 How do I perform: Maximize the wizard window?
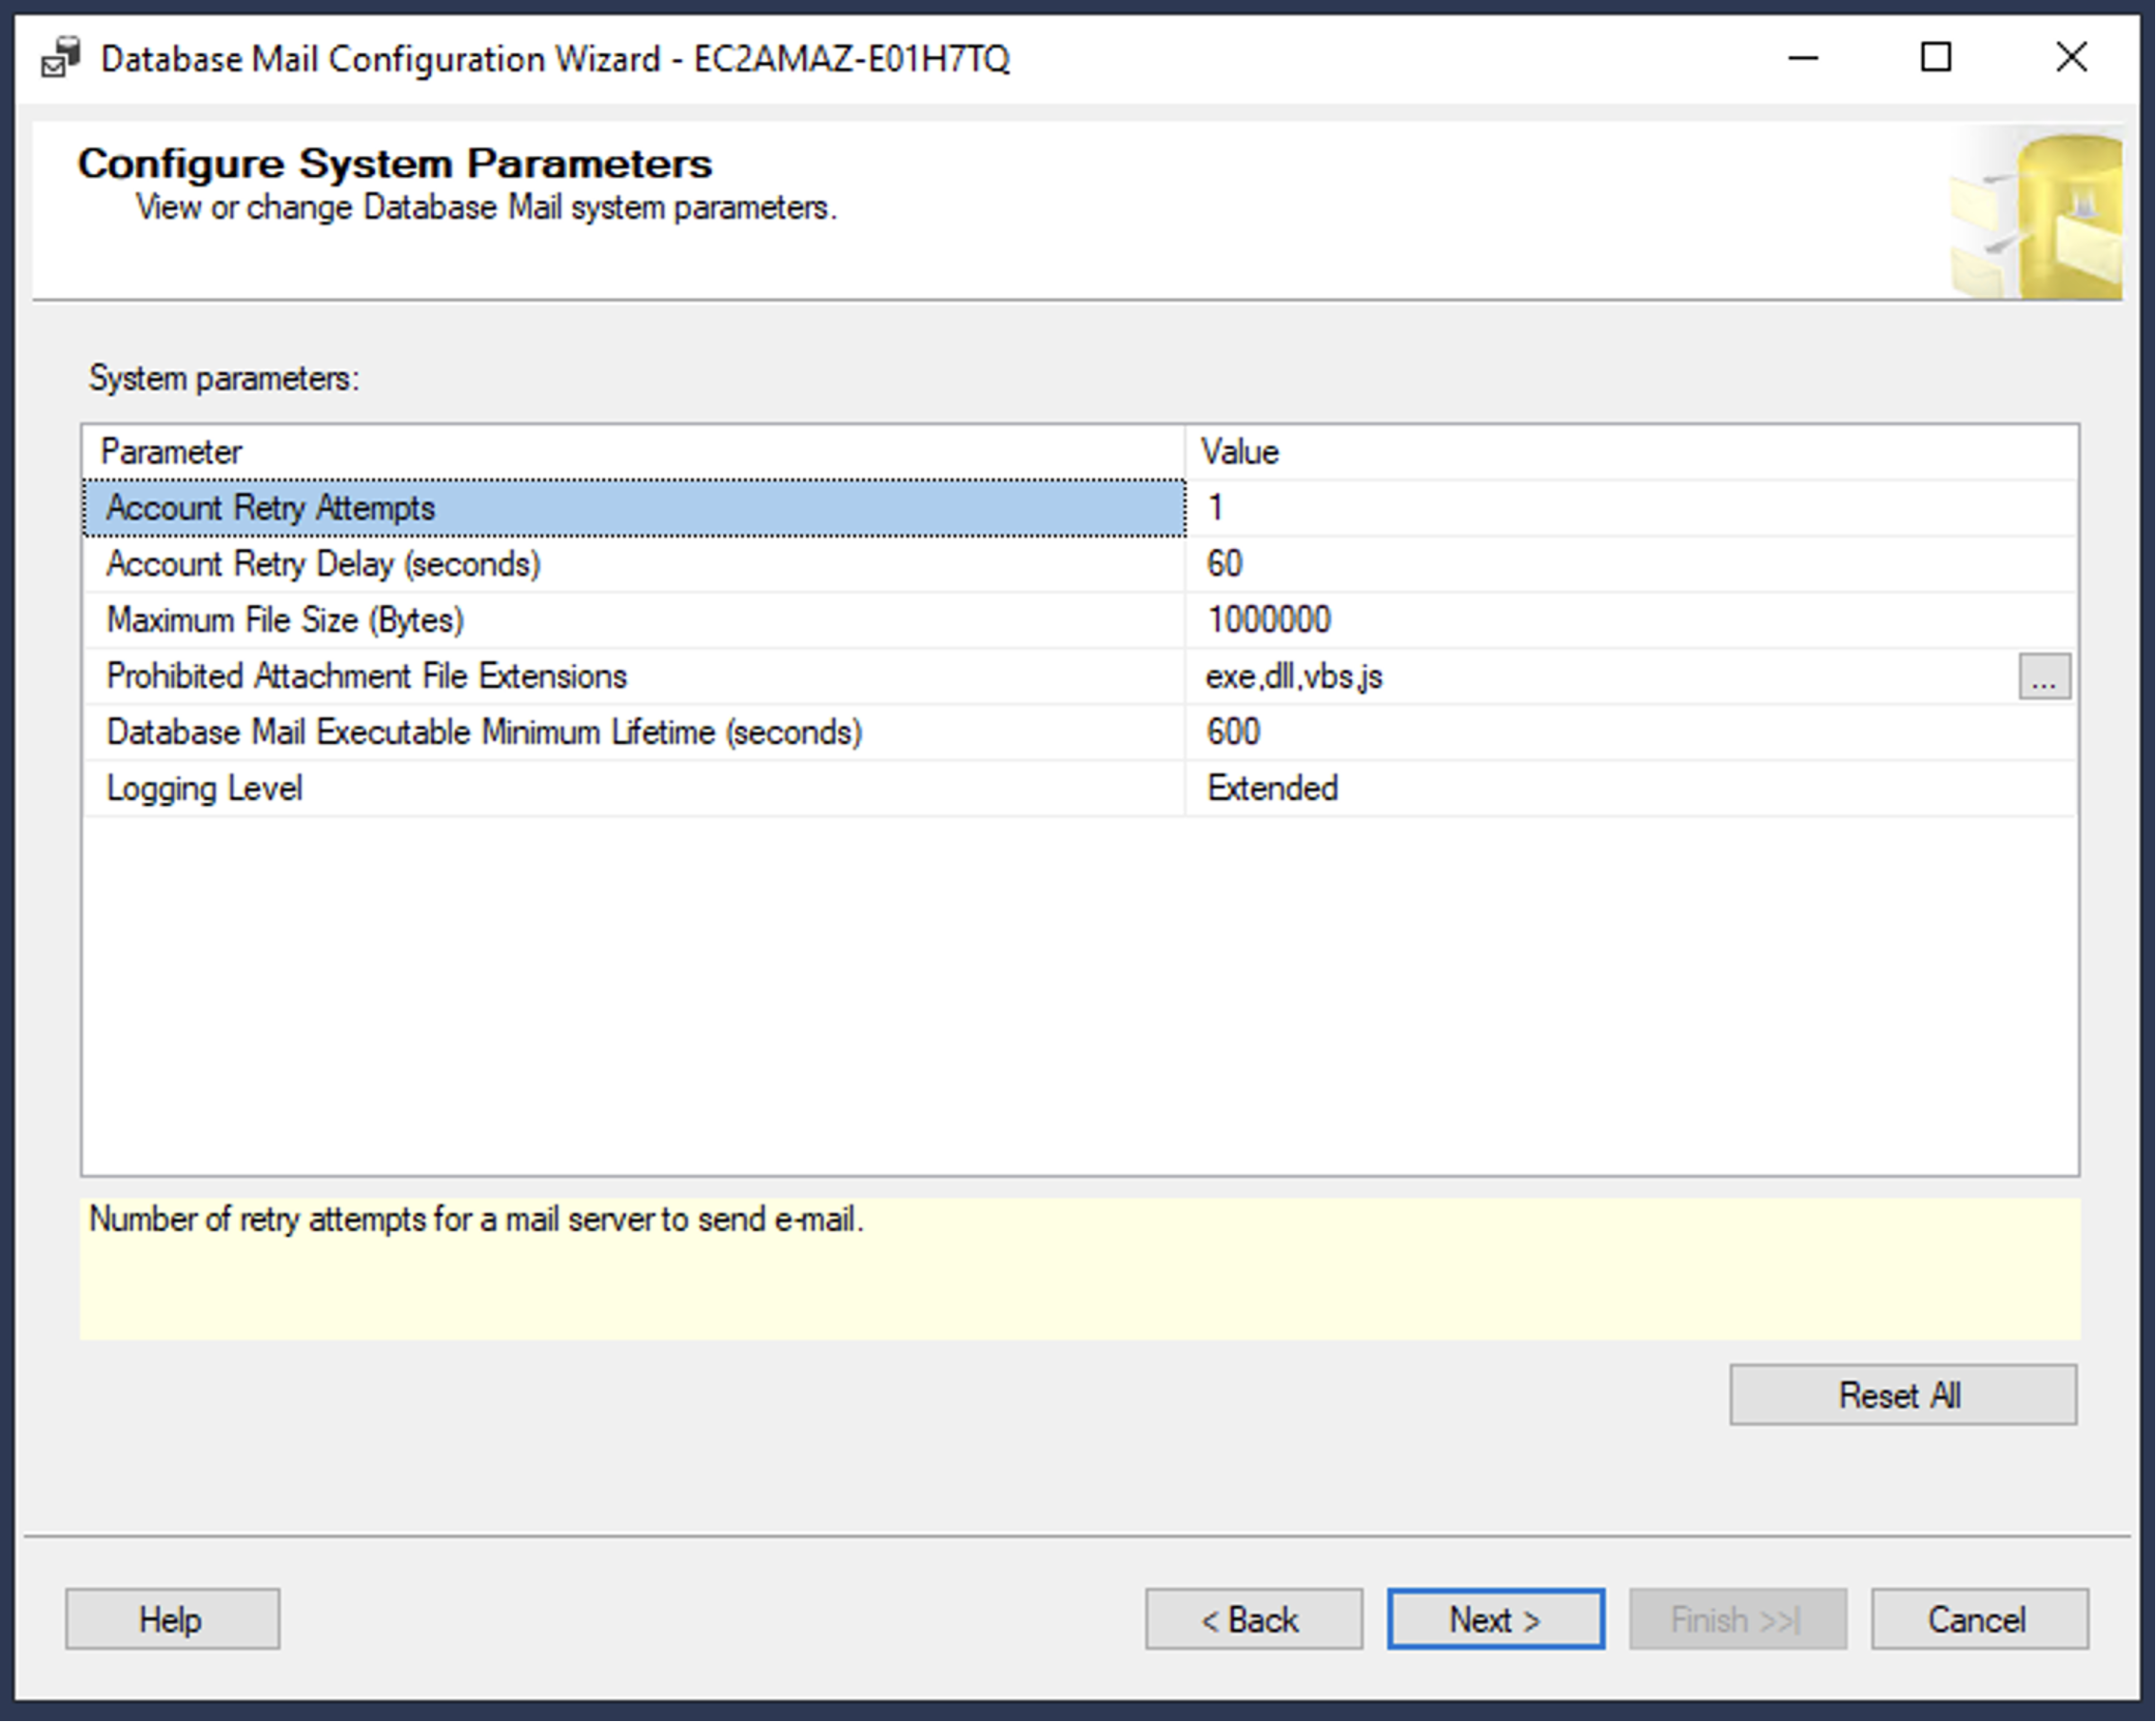tap(1936, 58)
